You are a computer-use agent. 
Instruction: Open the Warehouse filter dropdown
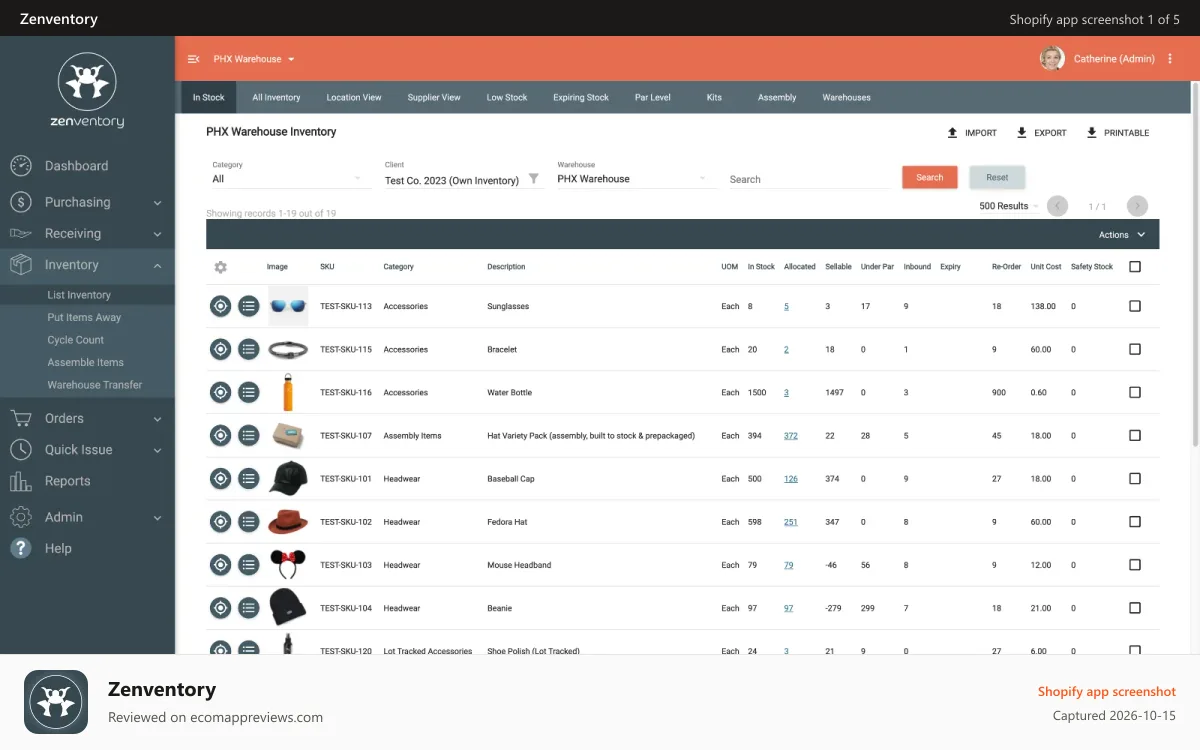(x=636, y=179)
